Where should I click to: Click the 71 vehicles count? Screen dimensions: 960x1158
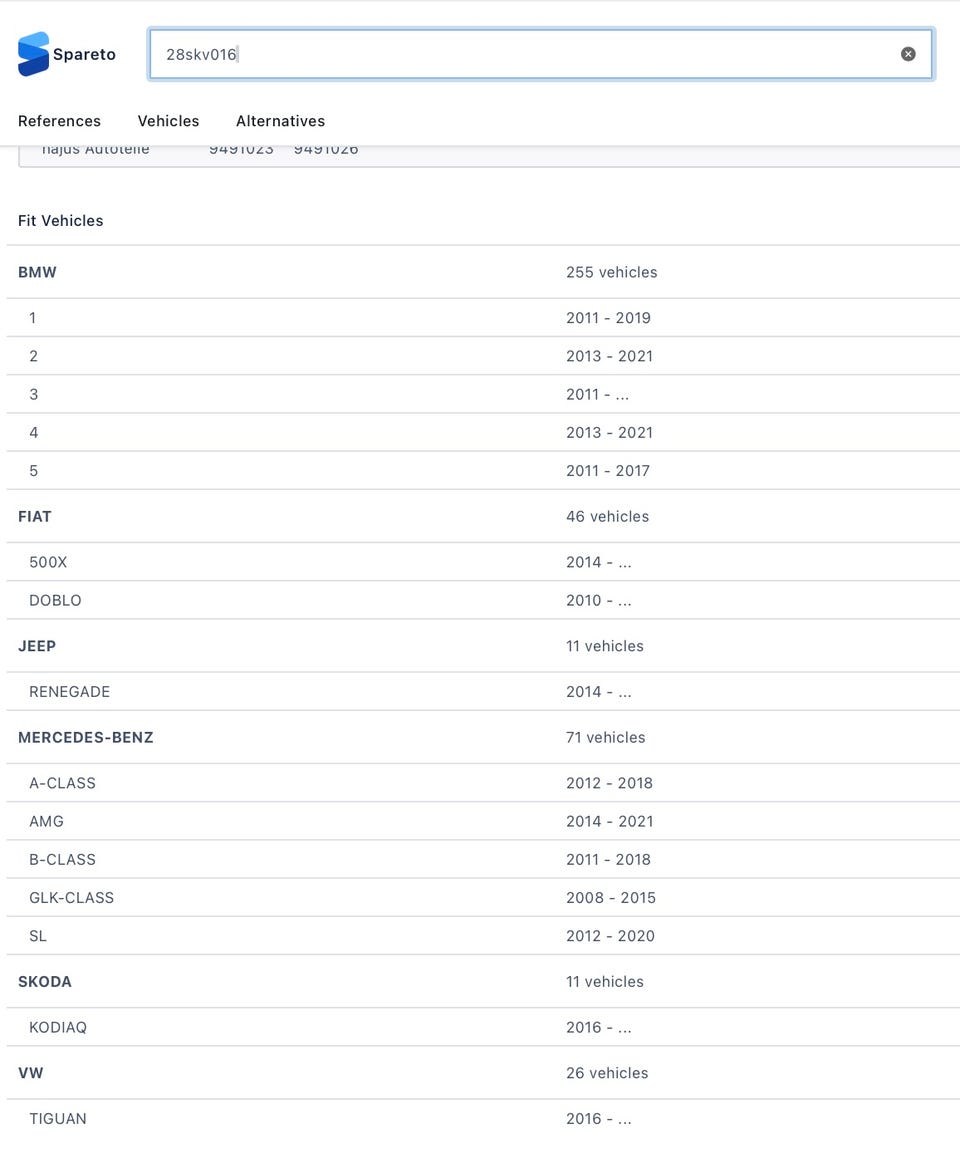click(606, 737)
